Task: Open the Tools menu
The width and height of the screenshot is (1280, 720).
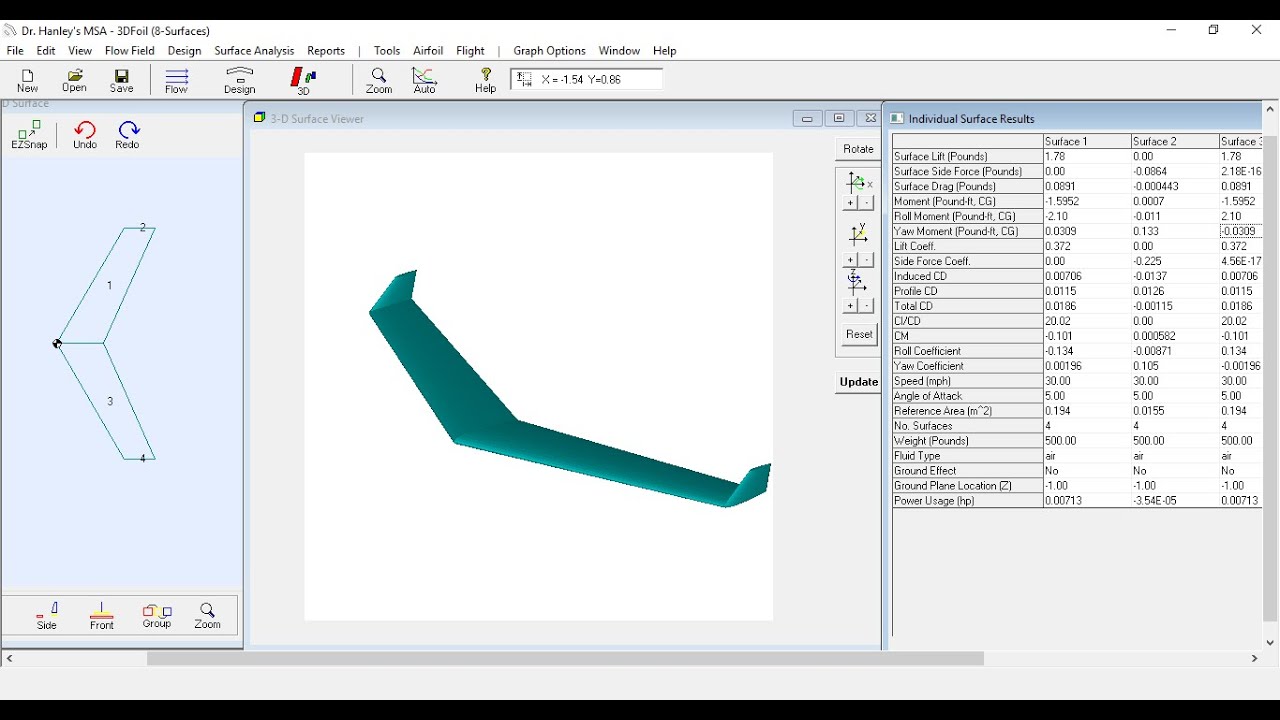Action: click(387, 51)
